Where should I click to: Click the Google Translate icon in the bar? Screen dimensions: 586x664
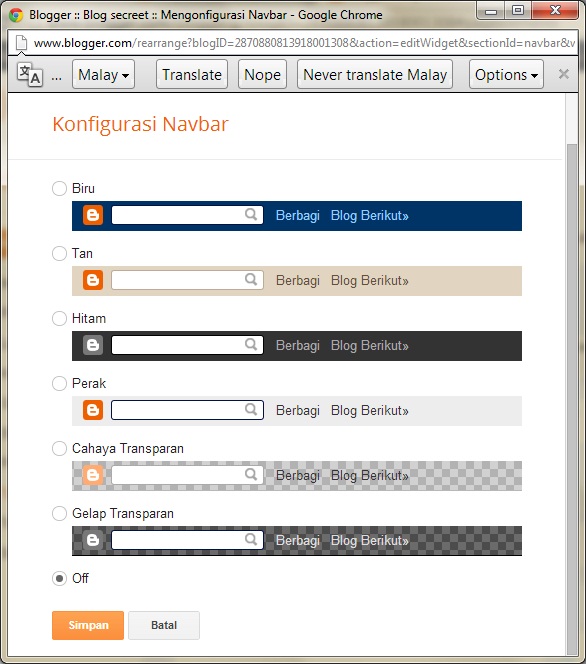30,75
